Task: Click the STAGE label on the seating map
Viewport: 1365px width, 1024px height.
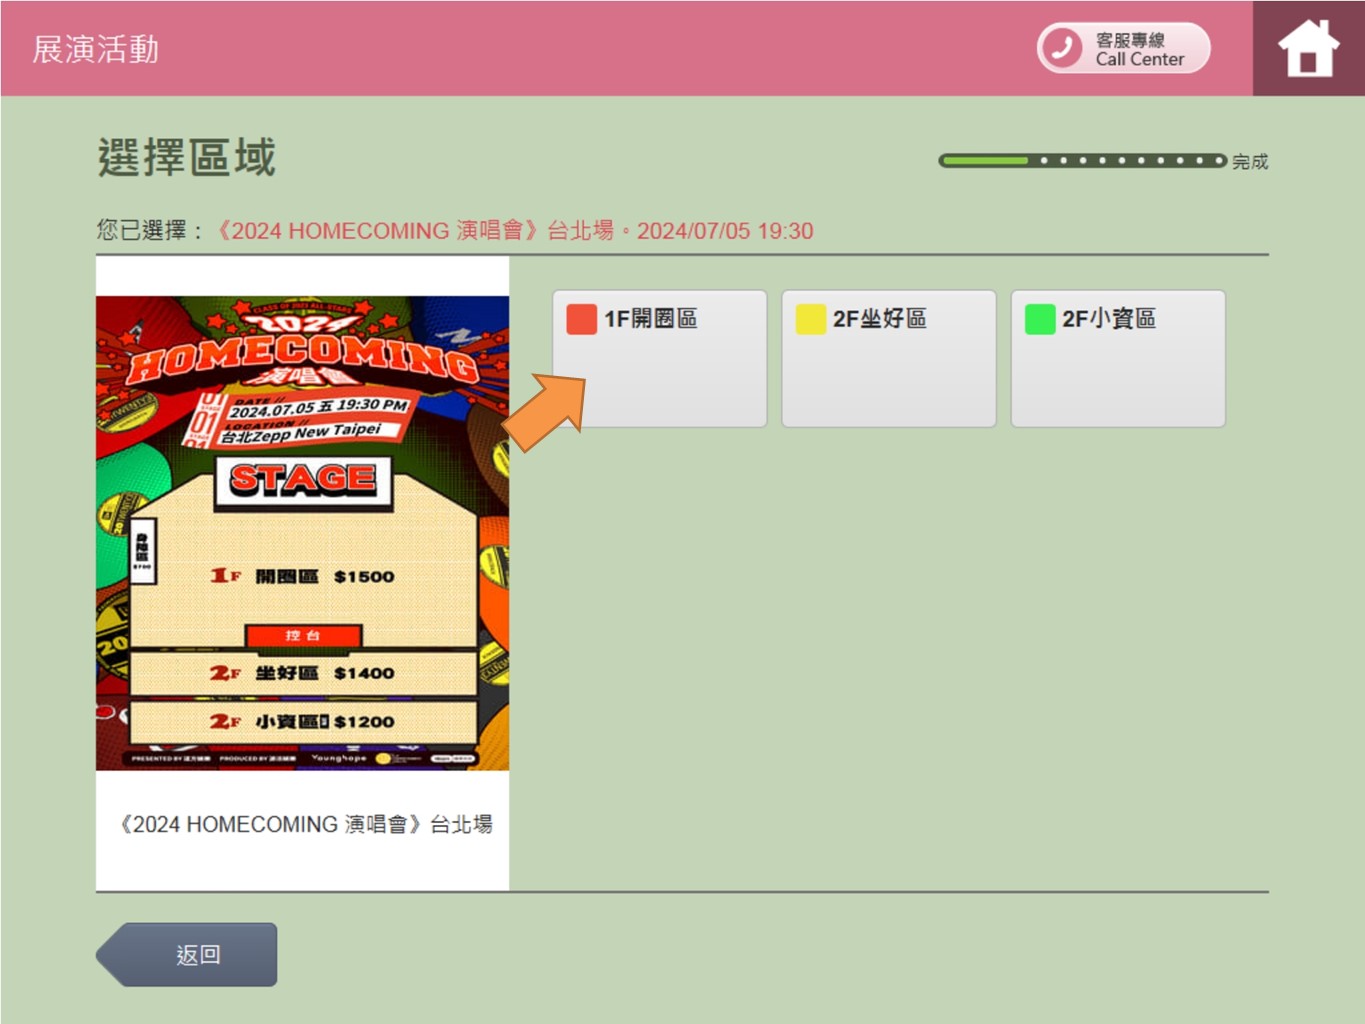Action: pyautogui.click(x=303, y=480)
